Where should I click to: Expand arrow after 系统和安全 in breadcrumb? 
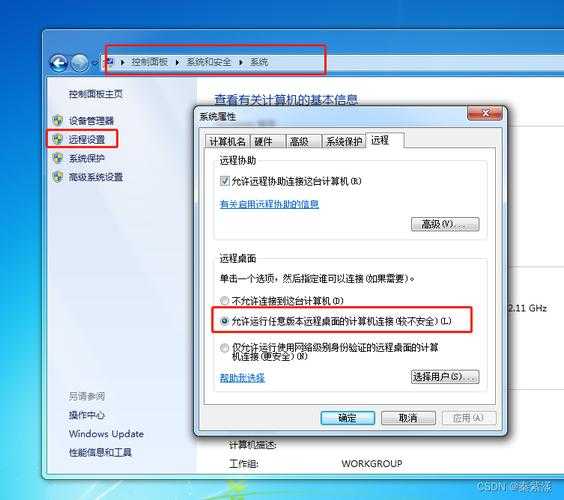[x=241, y=62]
